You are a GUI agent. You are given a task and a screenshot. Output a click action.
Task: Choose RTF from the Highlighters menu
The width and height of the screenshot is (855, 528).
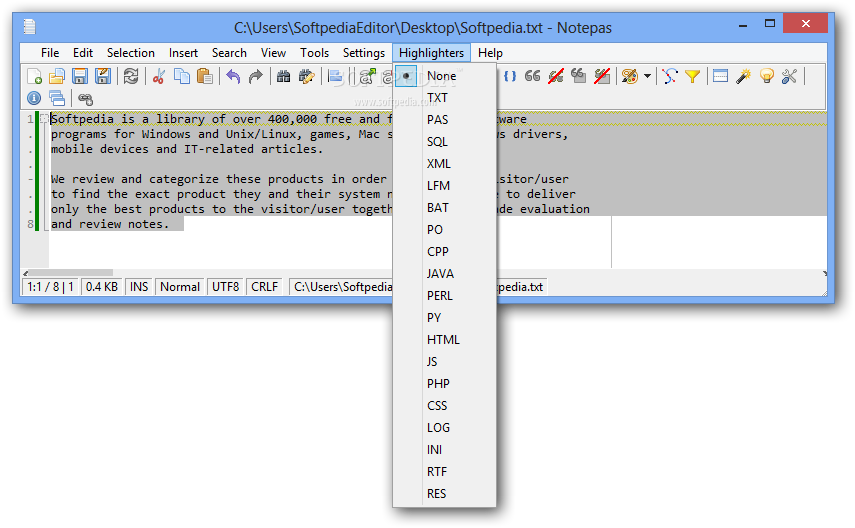click(444, 472)
